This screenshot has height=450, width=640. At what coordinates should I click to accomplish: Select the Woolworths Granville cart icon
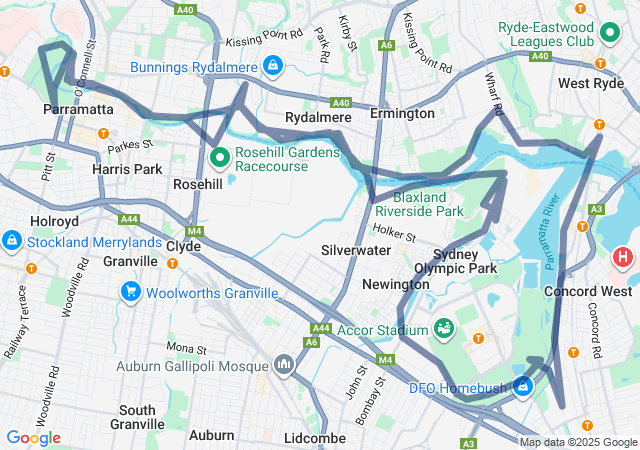(x=131, y=292)
